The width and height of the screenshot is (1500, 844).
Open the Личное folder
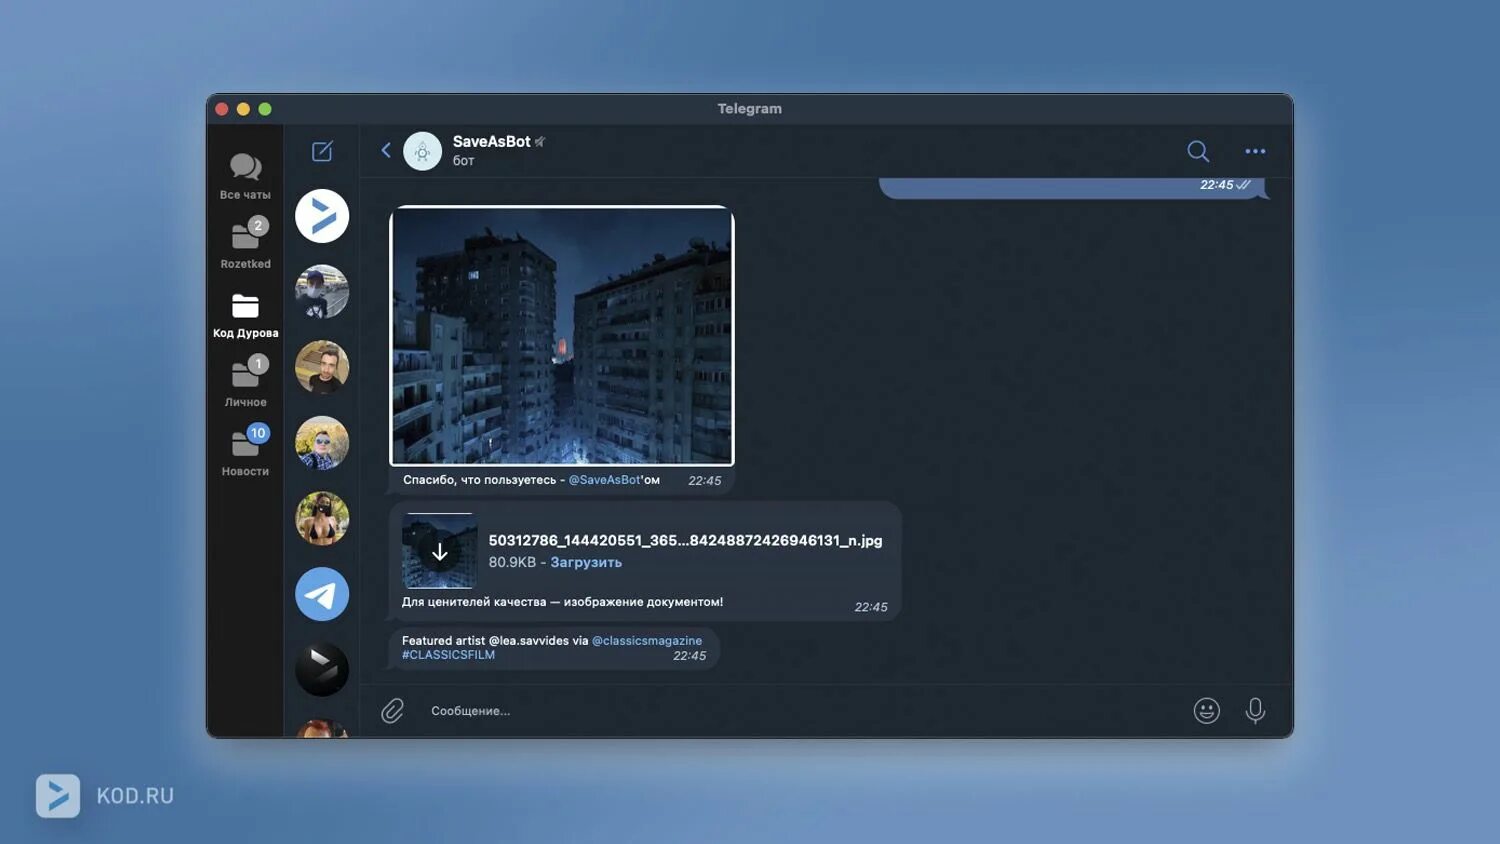245,382
